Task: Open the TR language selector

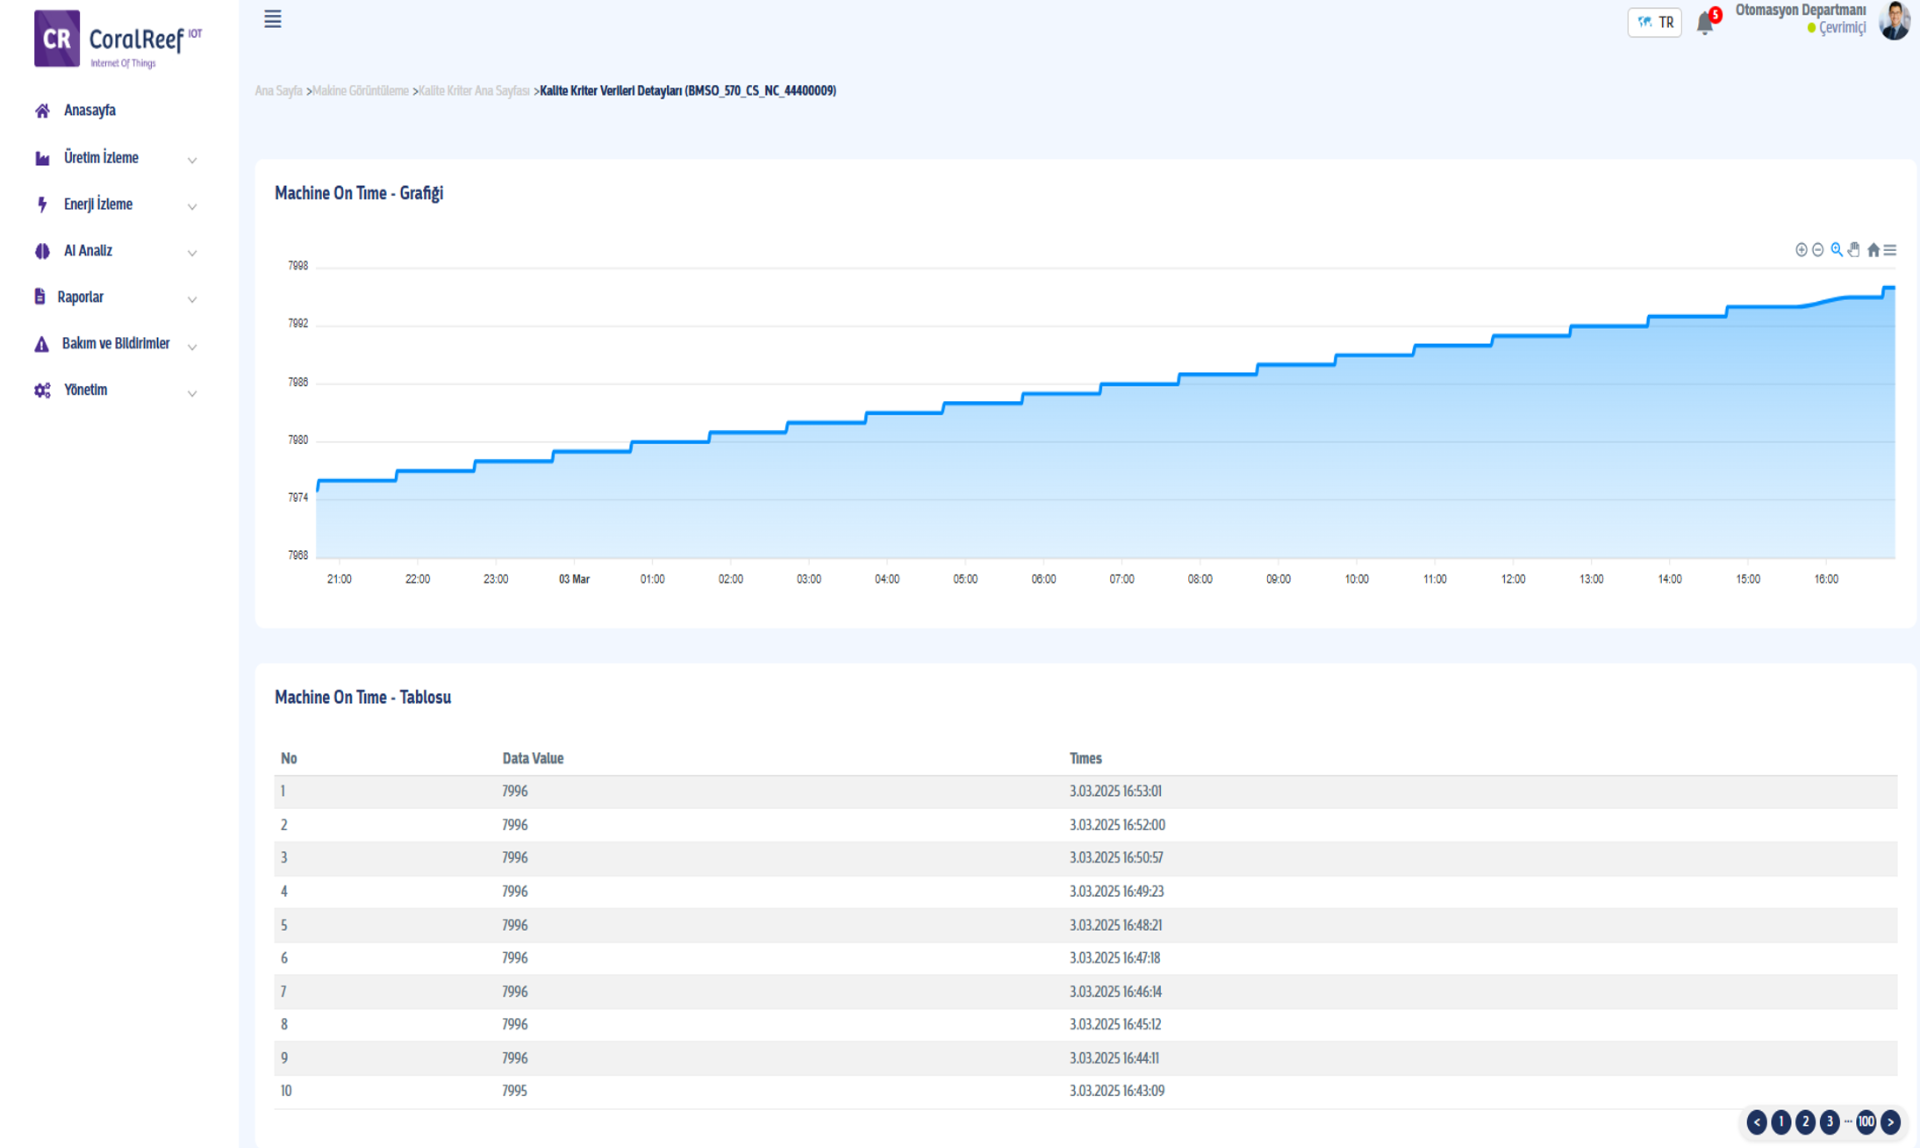Action: click(x=1655, y=22)
